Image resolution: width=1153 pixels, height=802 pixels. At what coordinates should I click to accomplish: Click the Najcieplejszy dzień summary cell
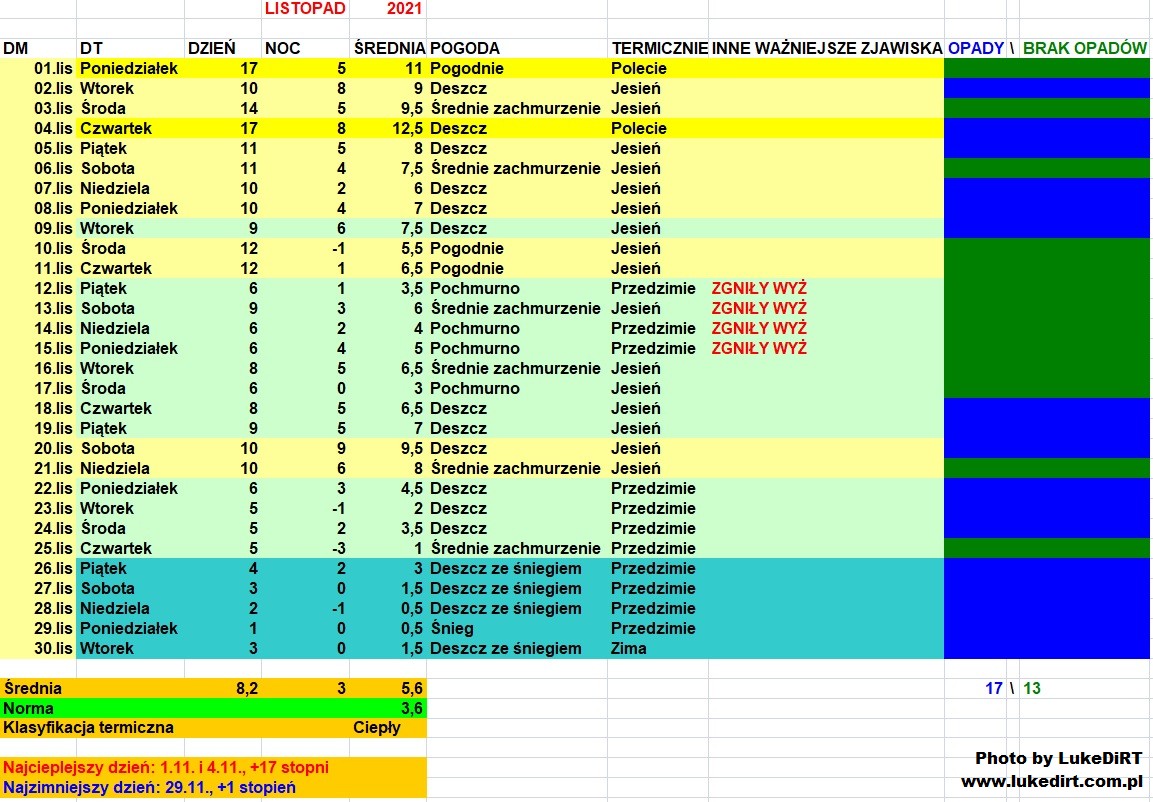[x=165, y=767]
